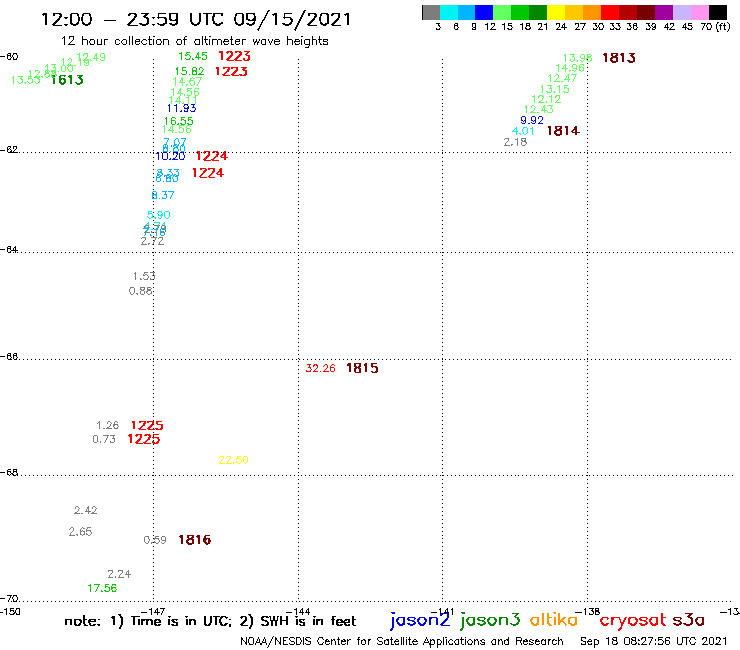Click the cyan 4.01 wave height value
Screen dimensions: 740x650
point(523,131)
